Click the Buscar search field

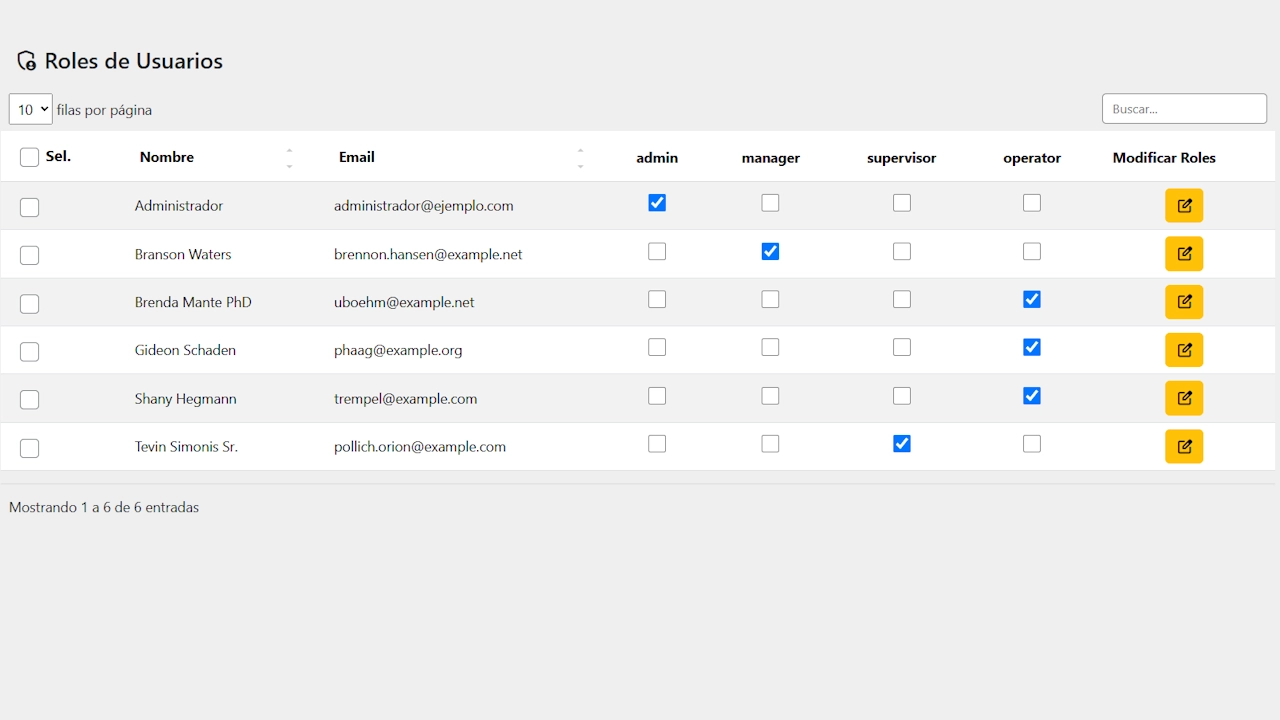pyautogui.click(x=1184, y=109)
